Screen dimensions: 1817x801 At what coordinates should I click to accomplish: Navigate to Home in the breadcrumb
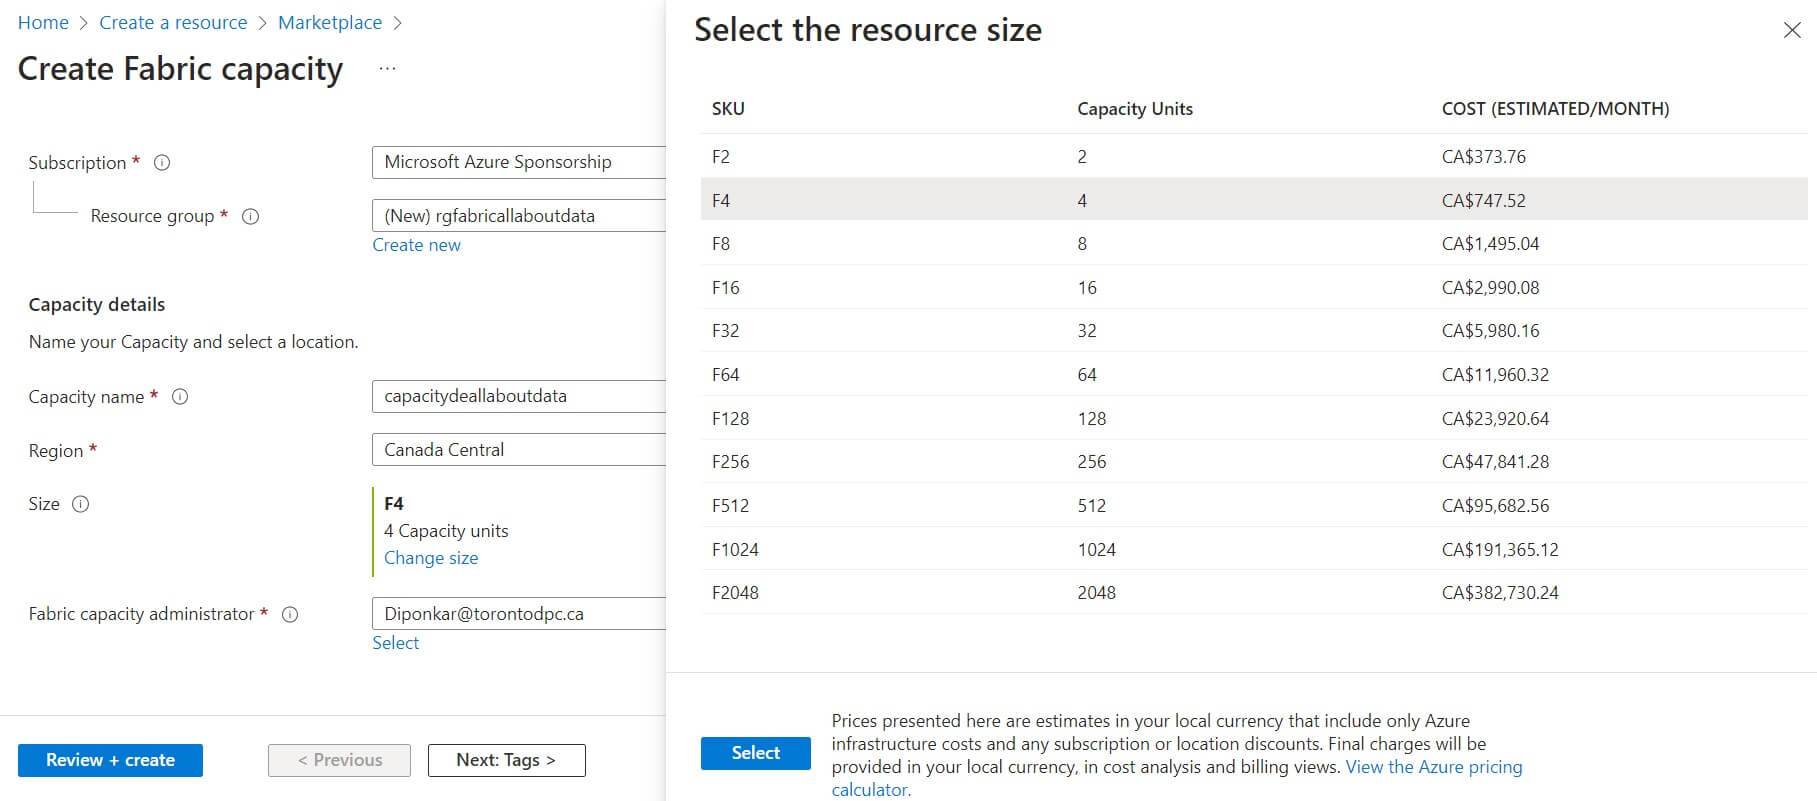(43, 23)
